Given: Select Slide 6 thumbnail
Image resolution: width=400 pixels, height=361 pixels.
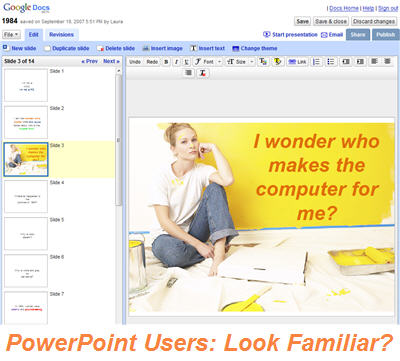Looking at the screenshot, I should tap(26, 271).
